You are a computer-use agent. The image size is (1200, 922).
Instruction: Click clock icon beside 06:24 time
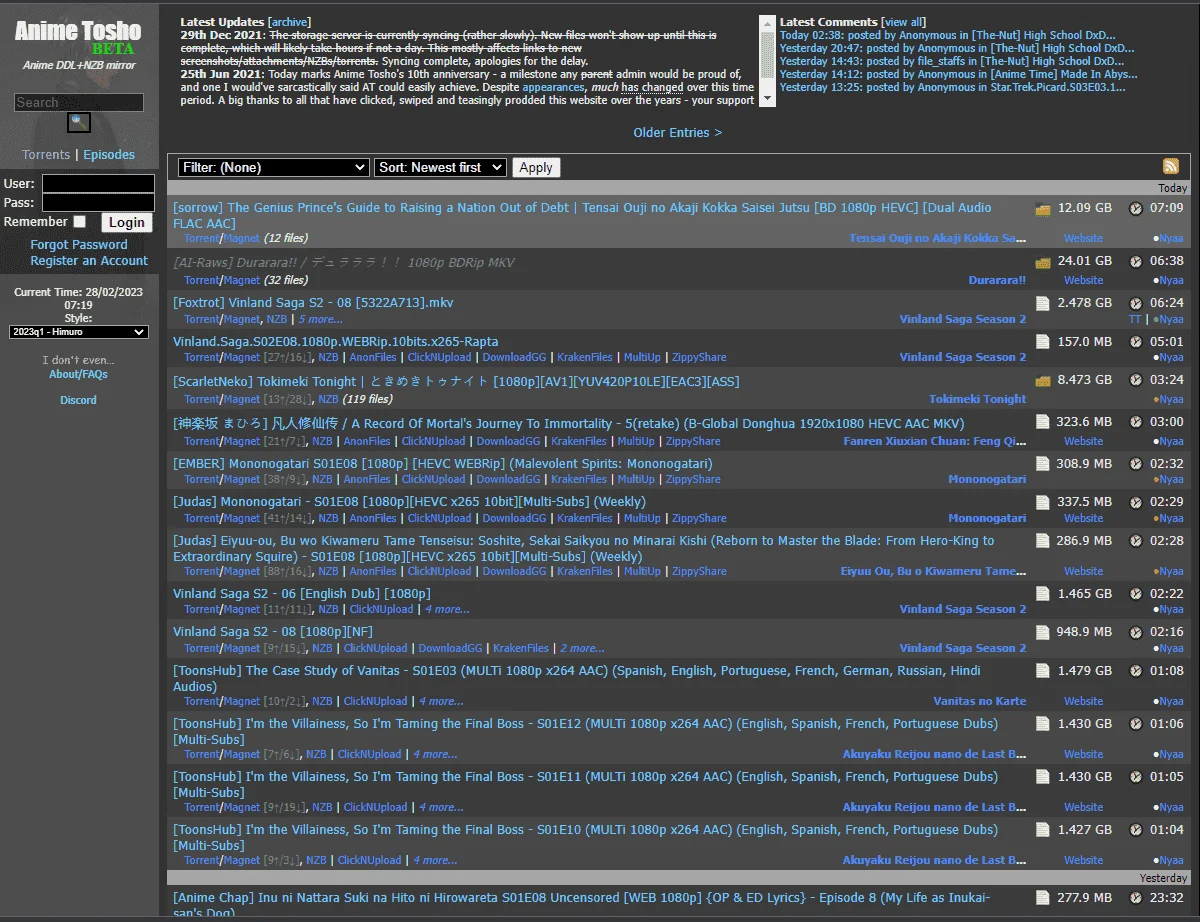tap(1135, 303)
